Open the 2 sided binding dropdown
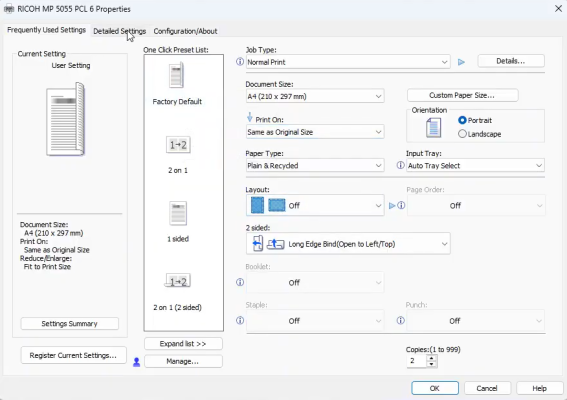Image resolution: width=567 pixels, height=400 pixels. (x=348, y=244)
